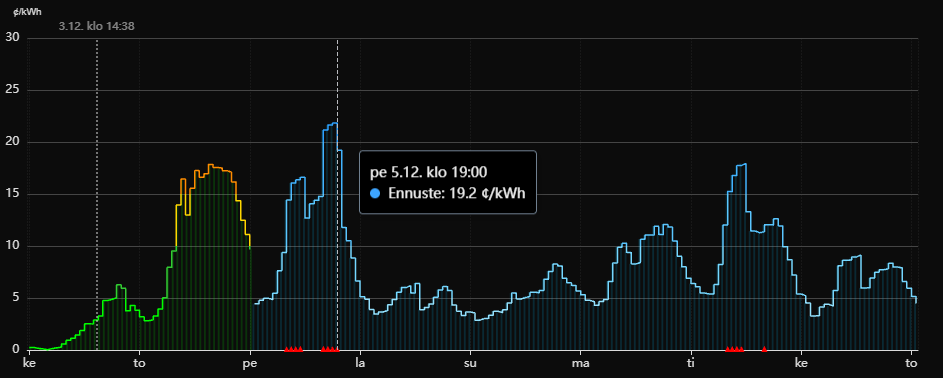Click the last red triangle before la label
This screenshot has width=943, height=378.
[337, 349]
